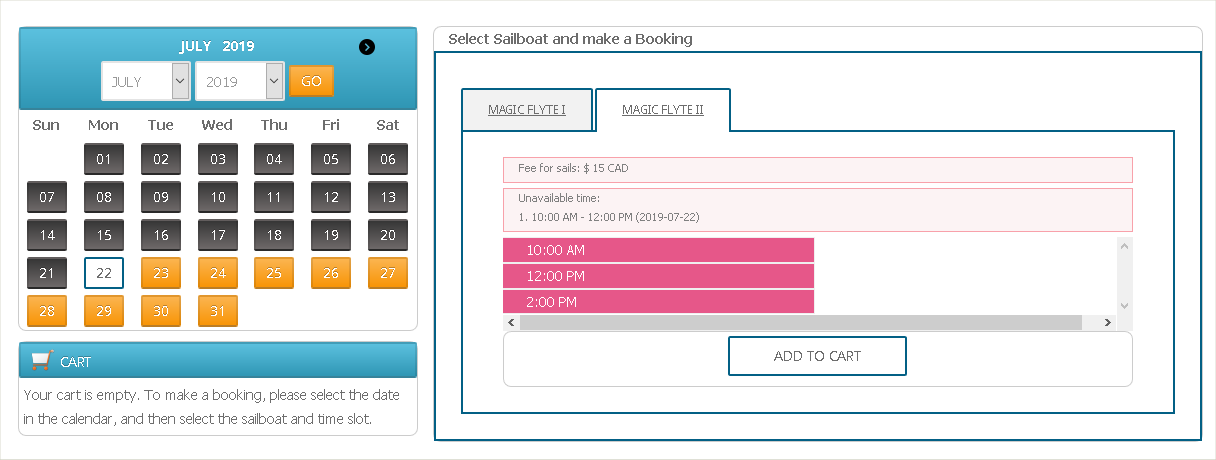Click the horizontal scrollbar thumb
The height and width of the screenshot is (460, 1216).
801,322
